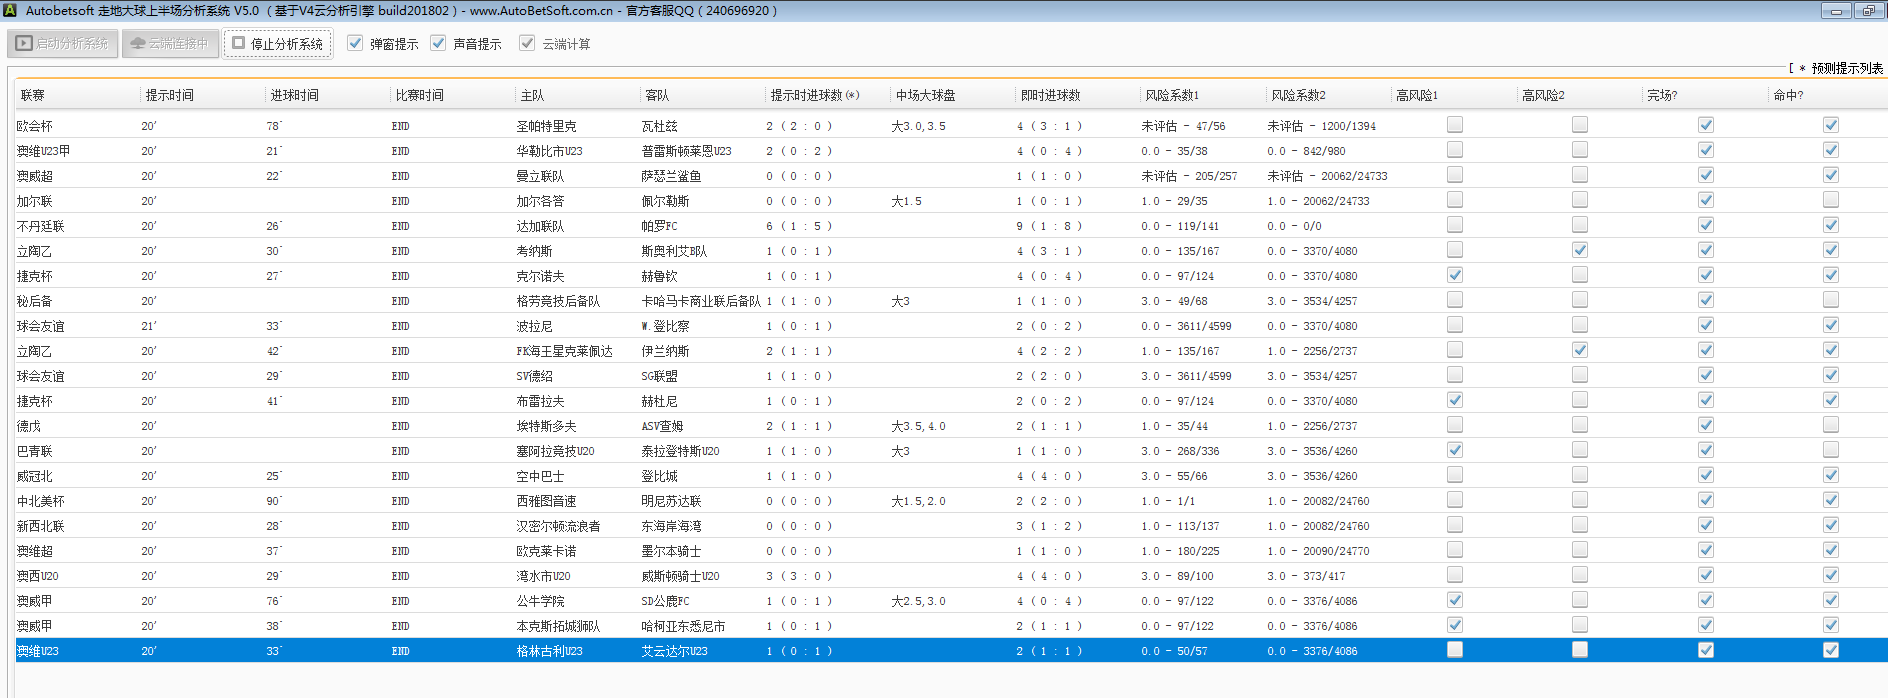Click the 停止分析系统 button
This screenshot has height=698, width=1888.
tap(277, 44)
